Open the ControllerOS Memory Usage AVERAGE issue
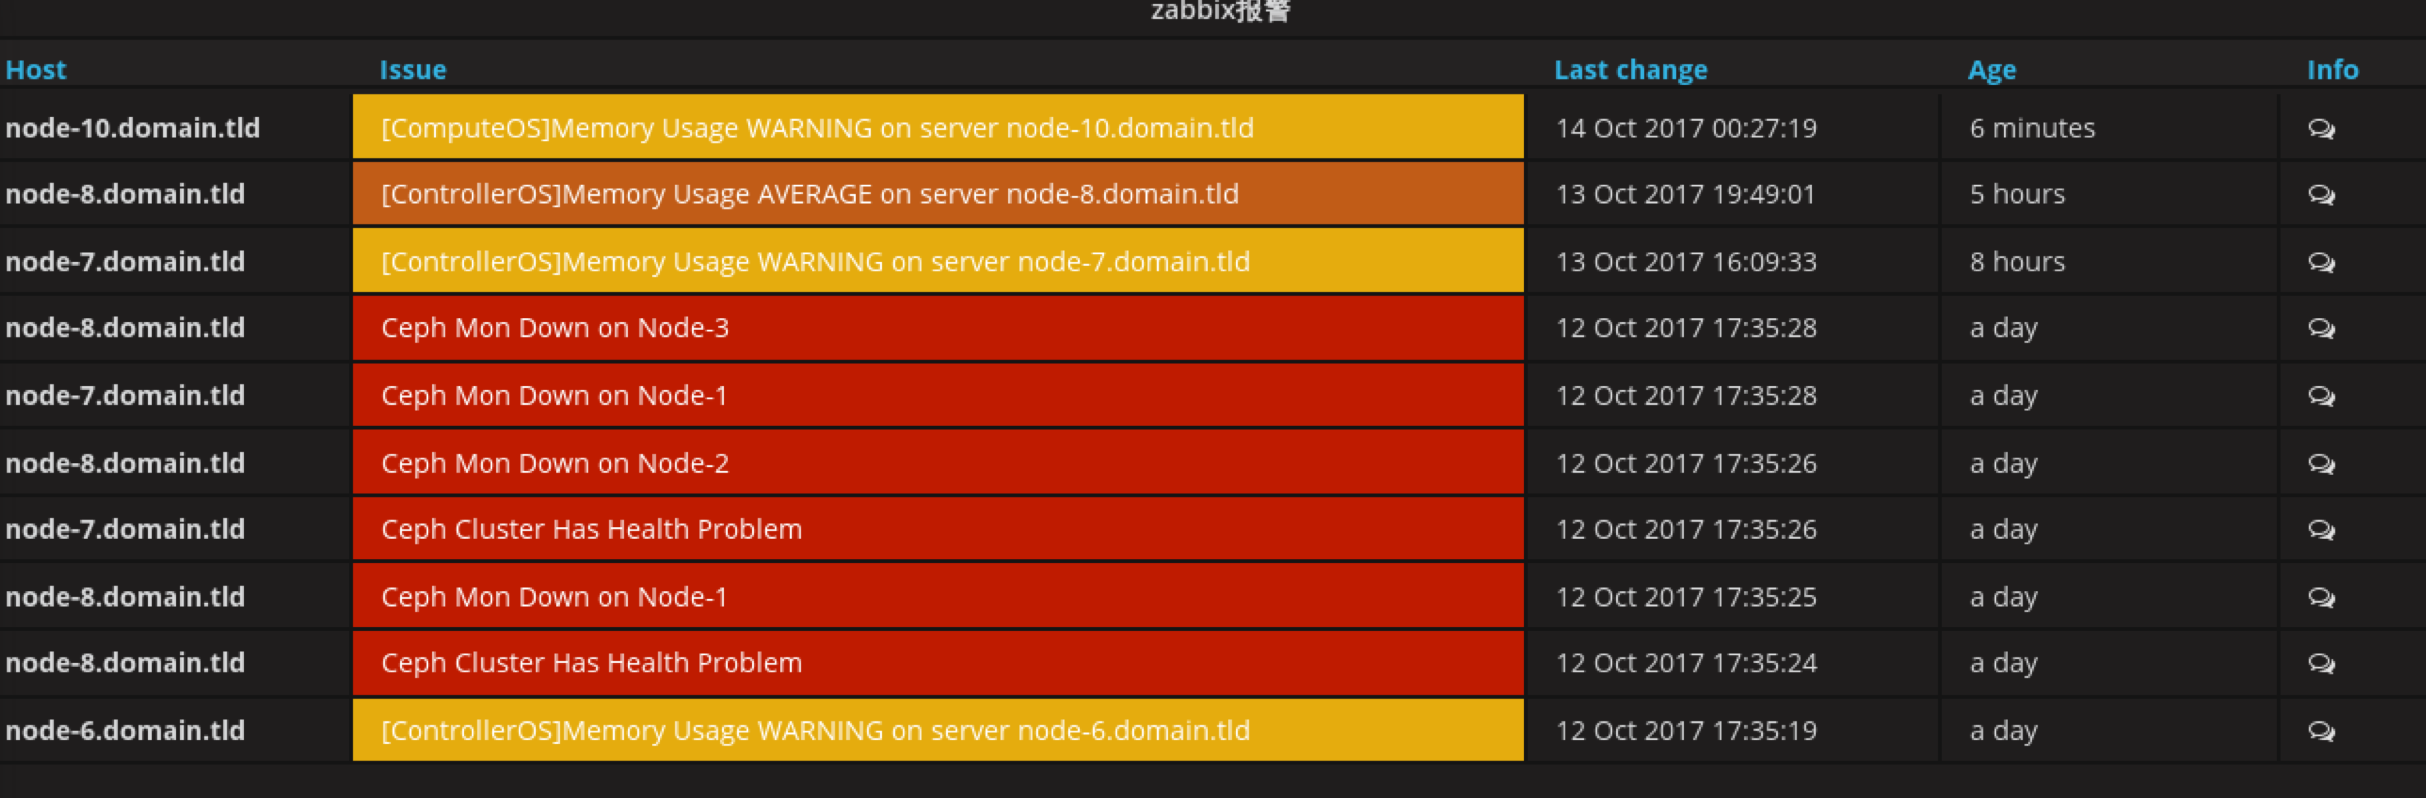The image size is (2426, 798). click(809, 194)
